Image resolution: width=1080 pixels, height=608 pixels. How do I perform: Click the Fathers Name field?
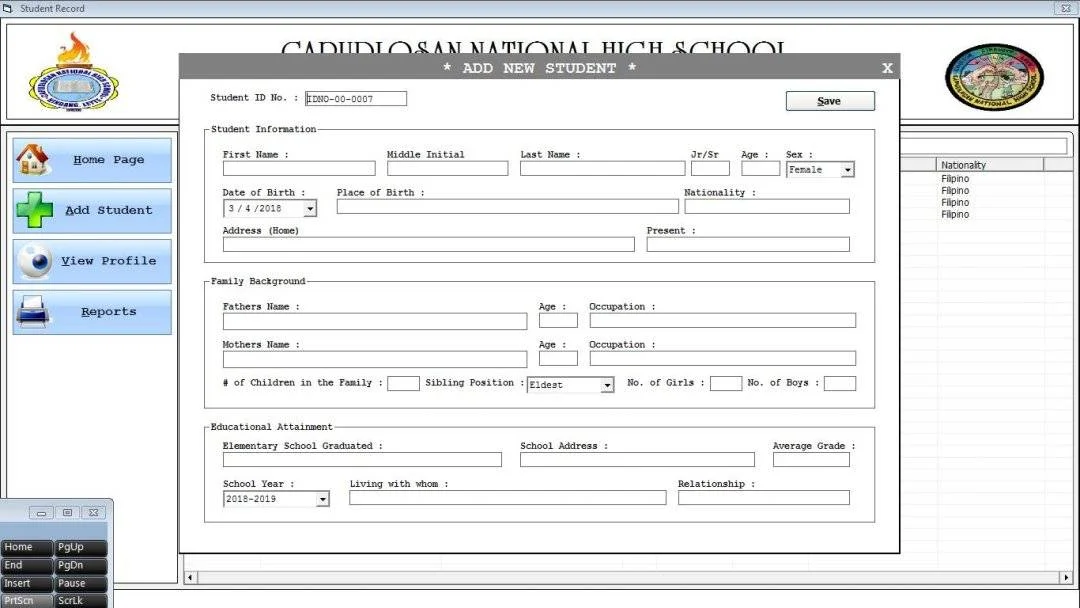click(x=375, y=321)
